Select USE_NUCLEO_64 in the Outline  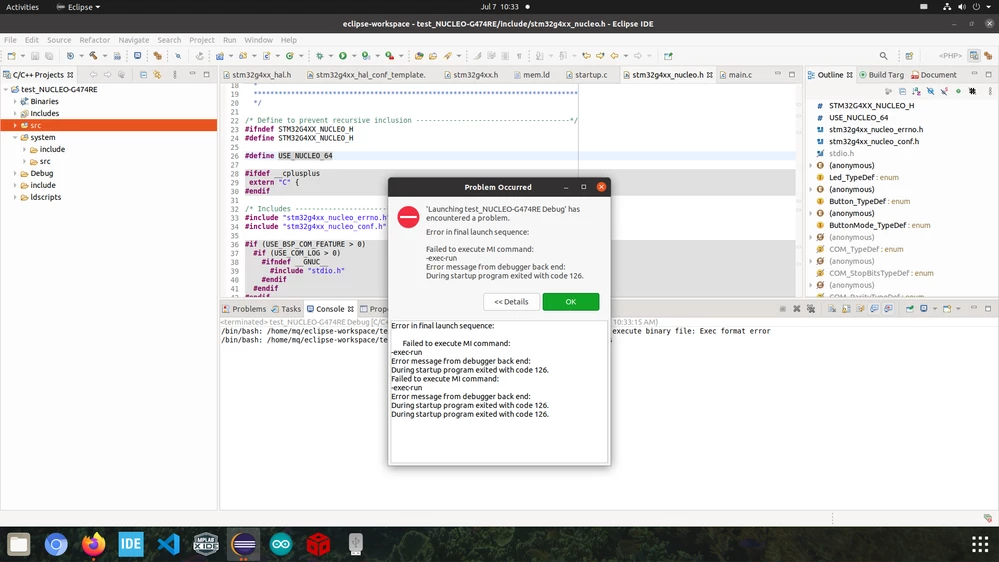click(858, 118)
